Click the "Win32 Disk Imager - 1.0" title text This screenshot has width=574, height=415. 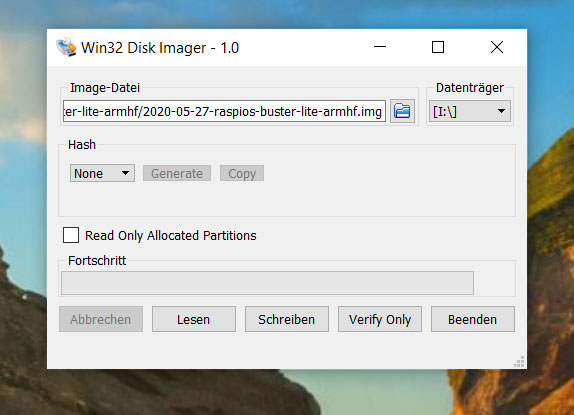(160, 48)
